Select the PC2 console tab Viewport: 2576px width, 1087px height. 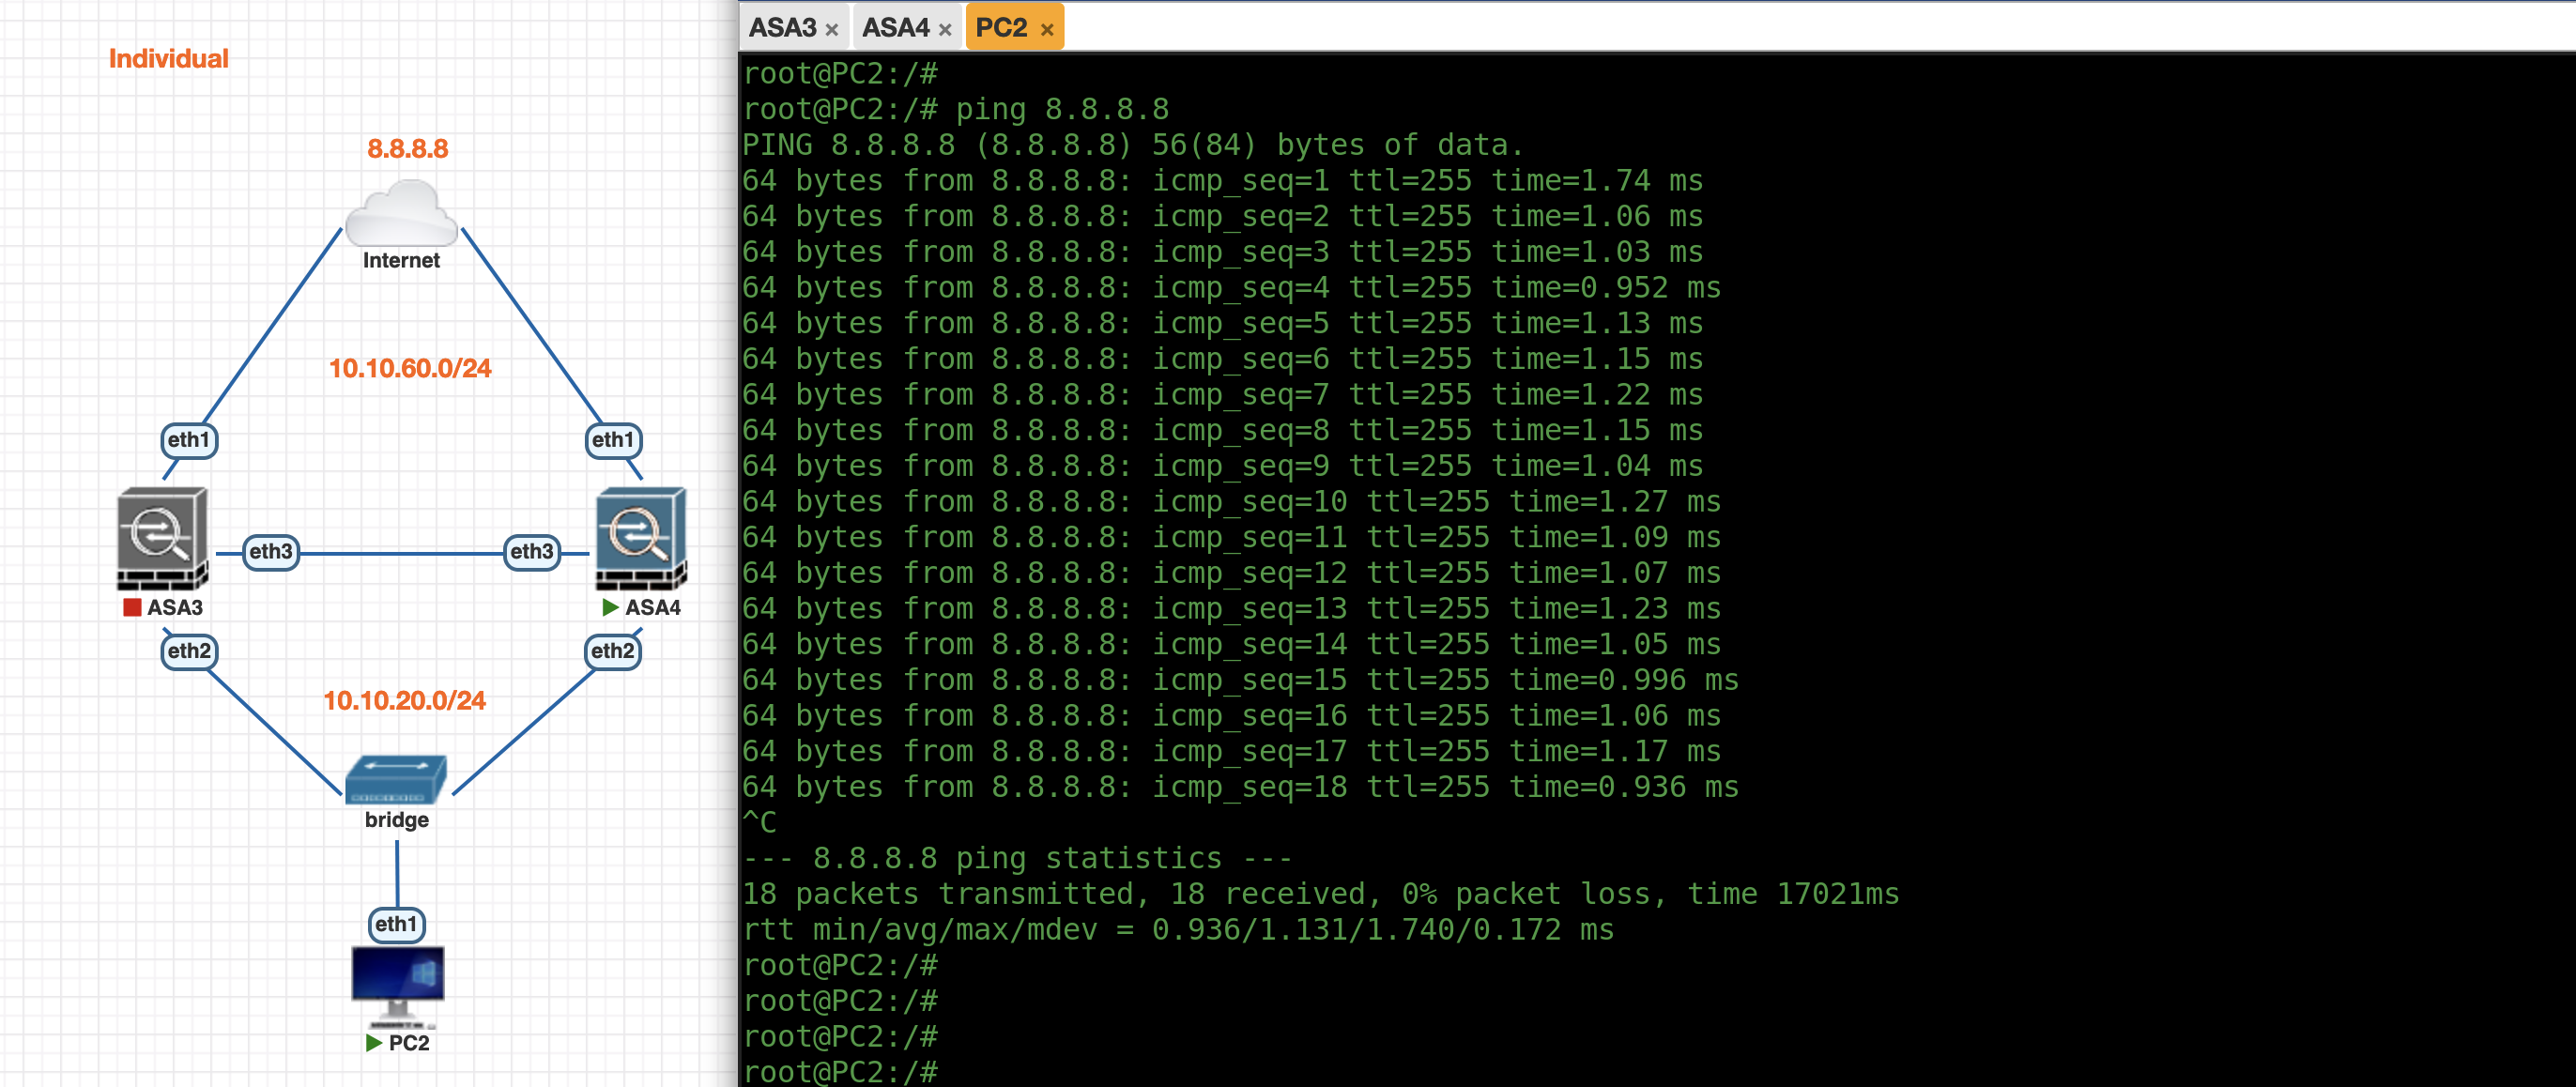click(1001, 28)
